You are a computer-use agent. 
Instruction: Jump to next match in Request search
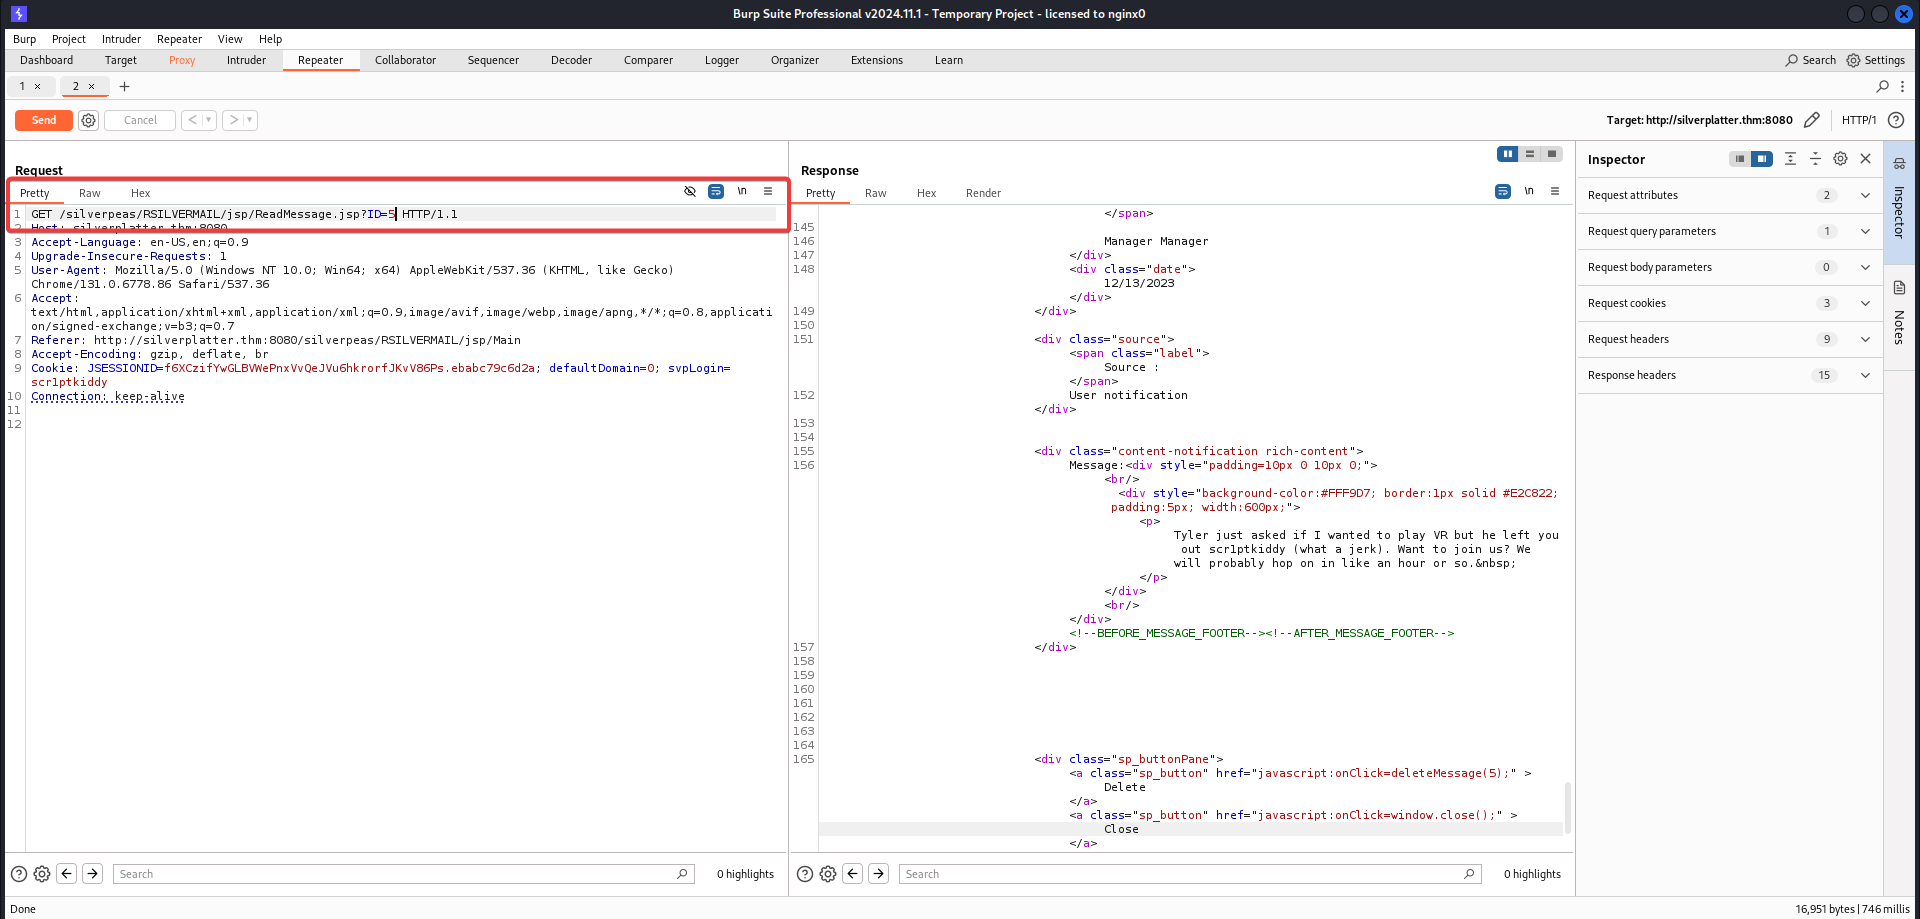92,874
